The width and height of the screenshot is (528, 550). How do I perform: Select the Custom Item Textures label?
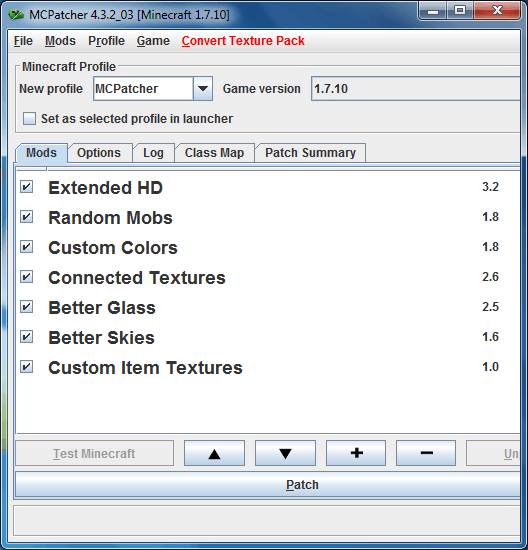point(145,368)
